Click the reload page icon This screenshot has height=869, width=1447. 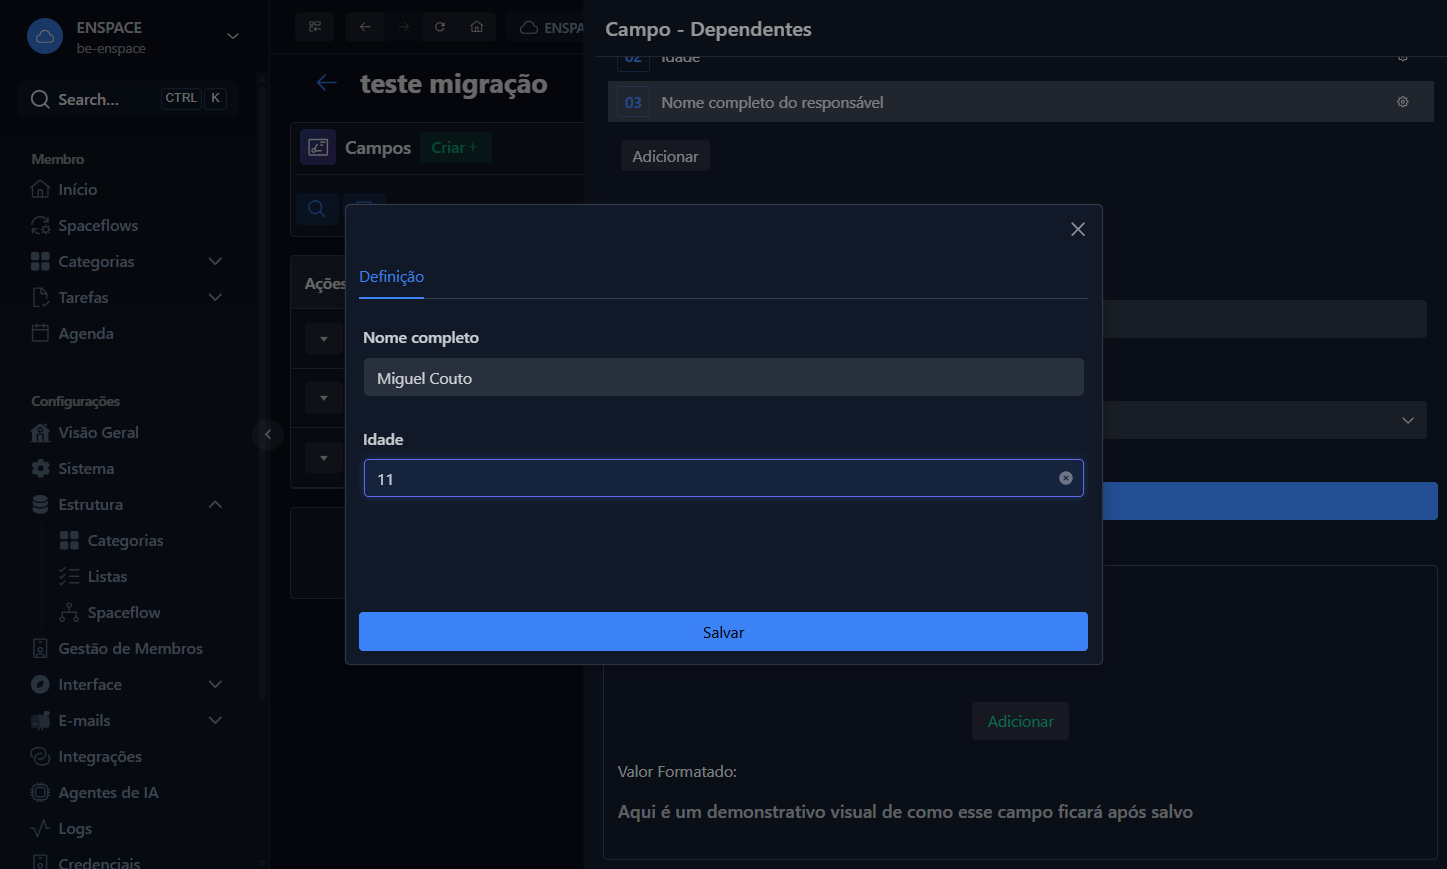tap(440, 27)
